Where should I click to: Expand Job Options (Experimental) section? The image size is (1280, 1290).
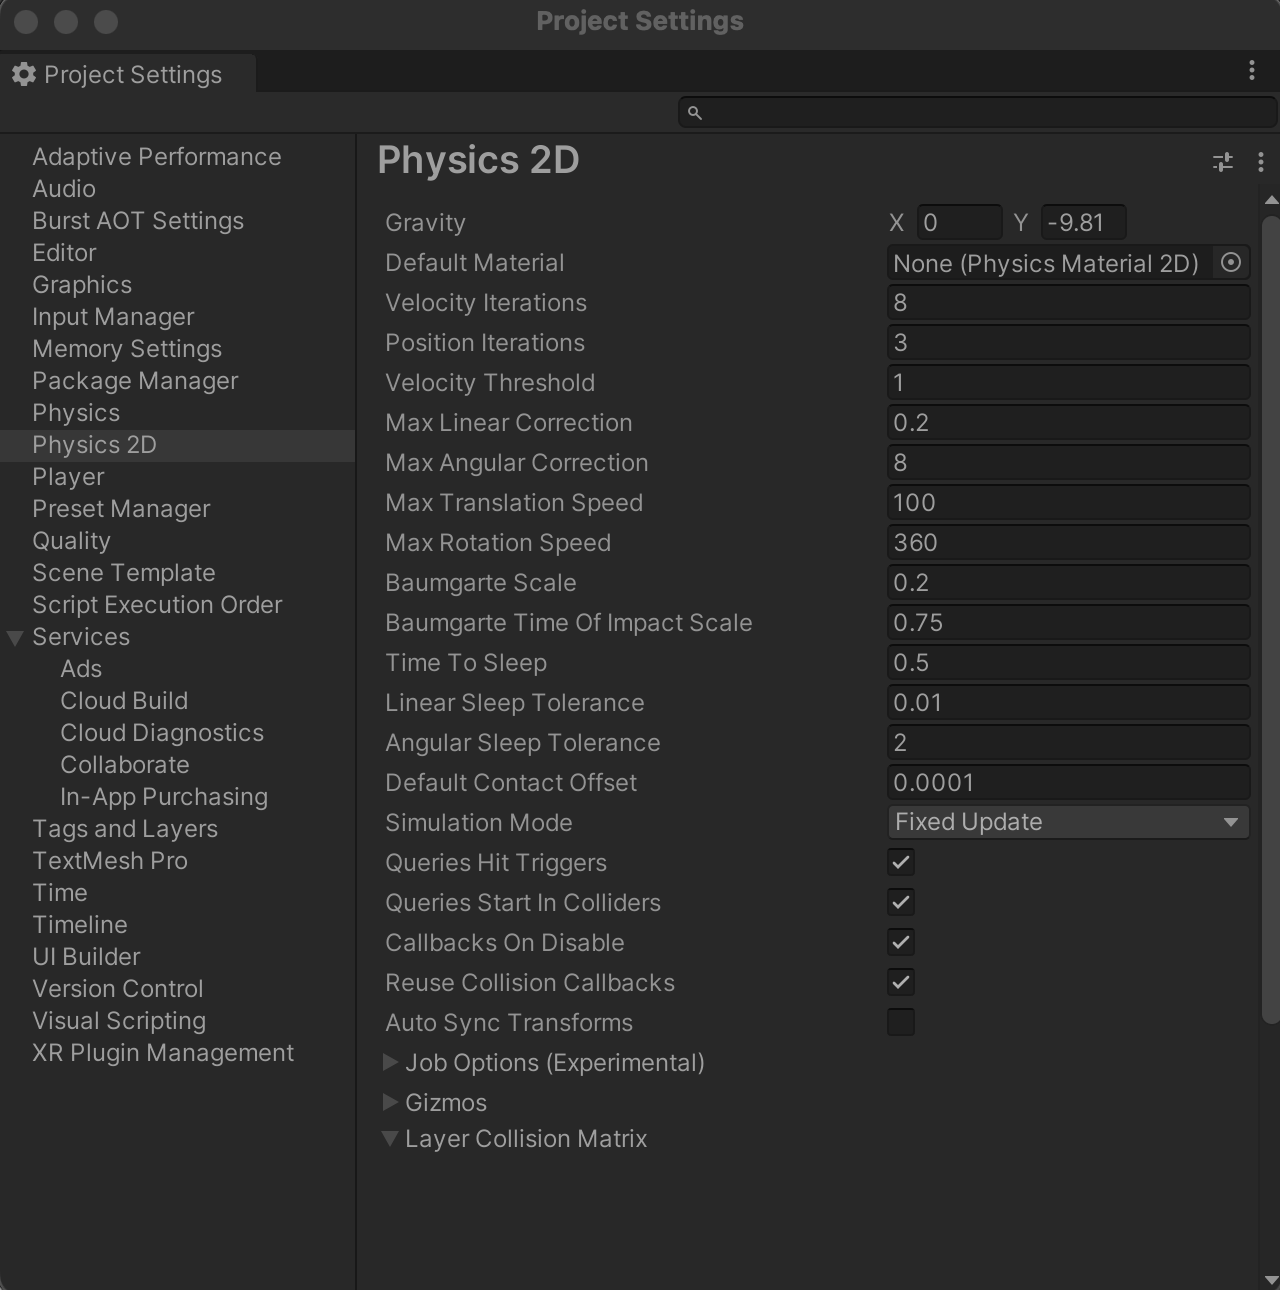[x=391, y=1062]
